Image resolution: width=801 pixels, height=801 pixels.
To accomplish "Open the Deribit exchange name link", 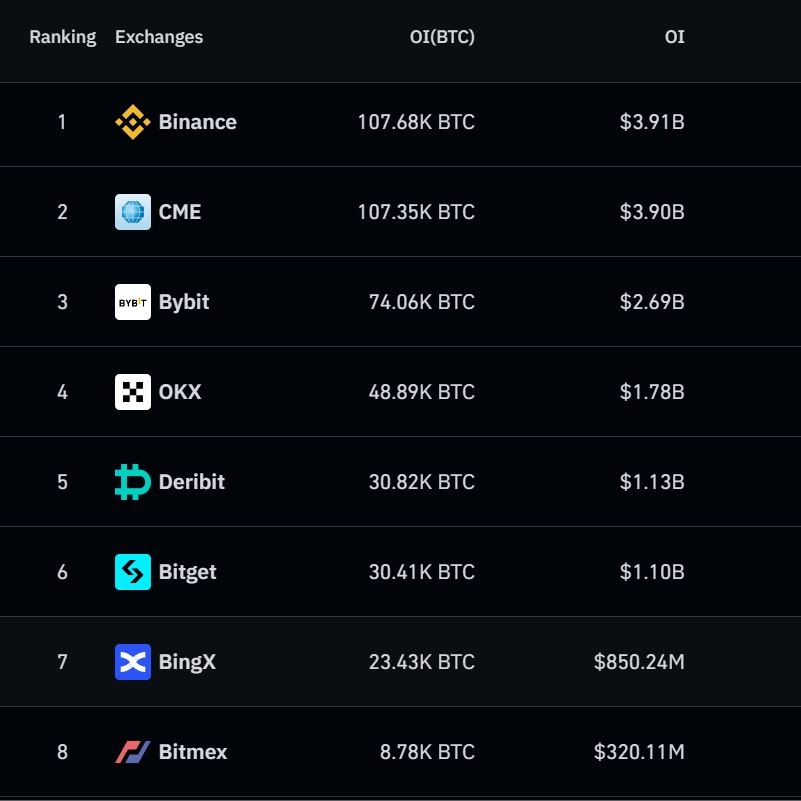I will coord(192,482).
